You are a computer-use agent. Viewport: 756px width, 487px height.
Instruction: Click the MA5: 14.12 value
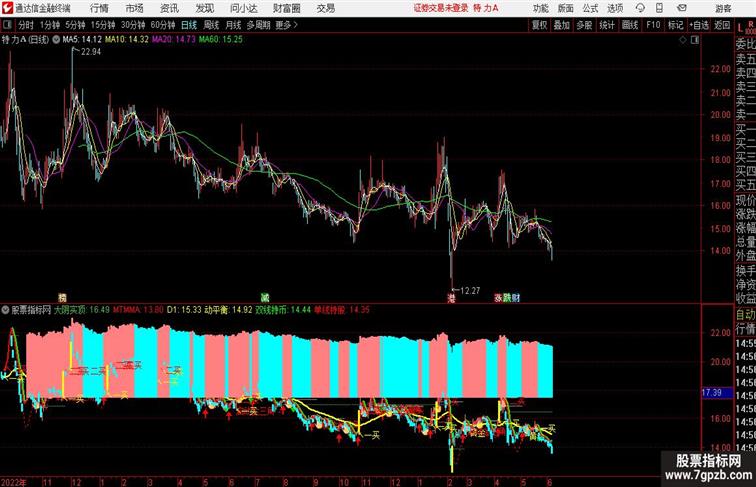(x=82, y=40)
